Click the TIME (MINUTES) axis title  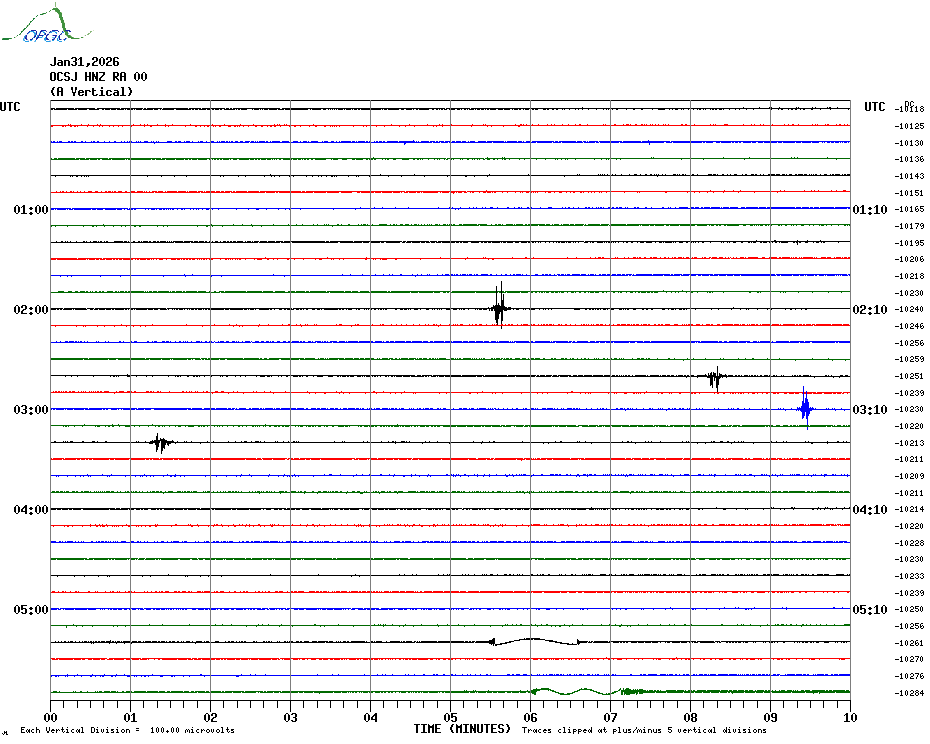pyautogui.click(x=462, y=729)
